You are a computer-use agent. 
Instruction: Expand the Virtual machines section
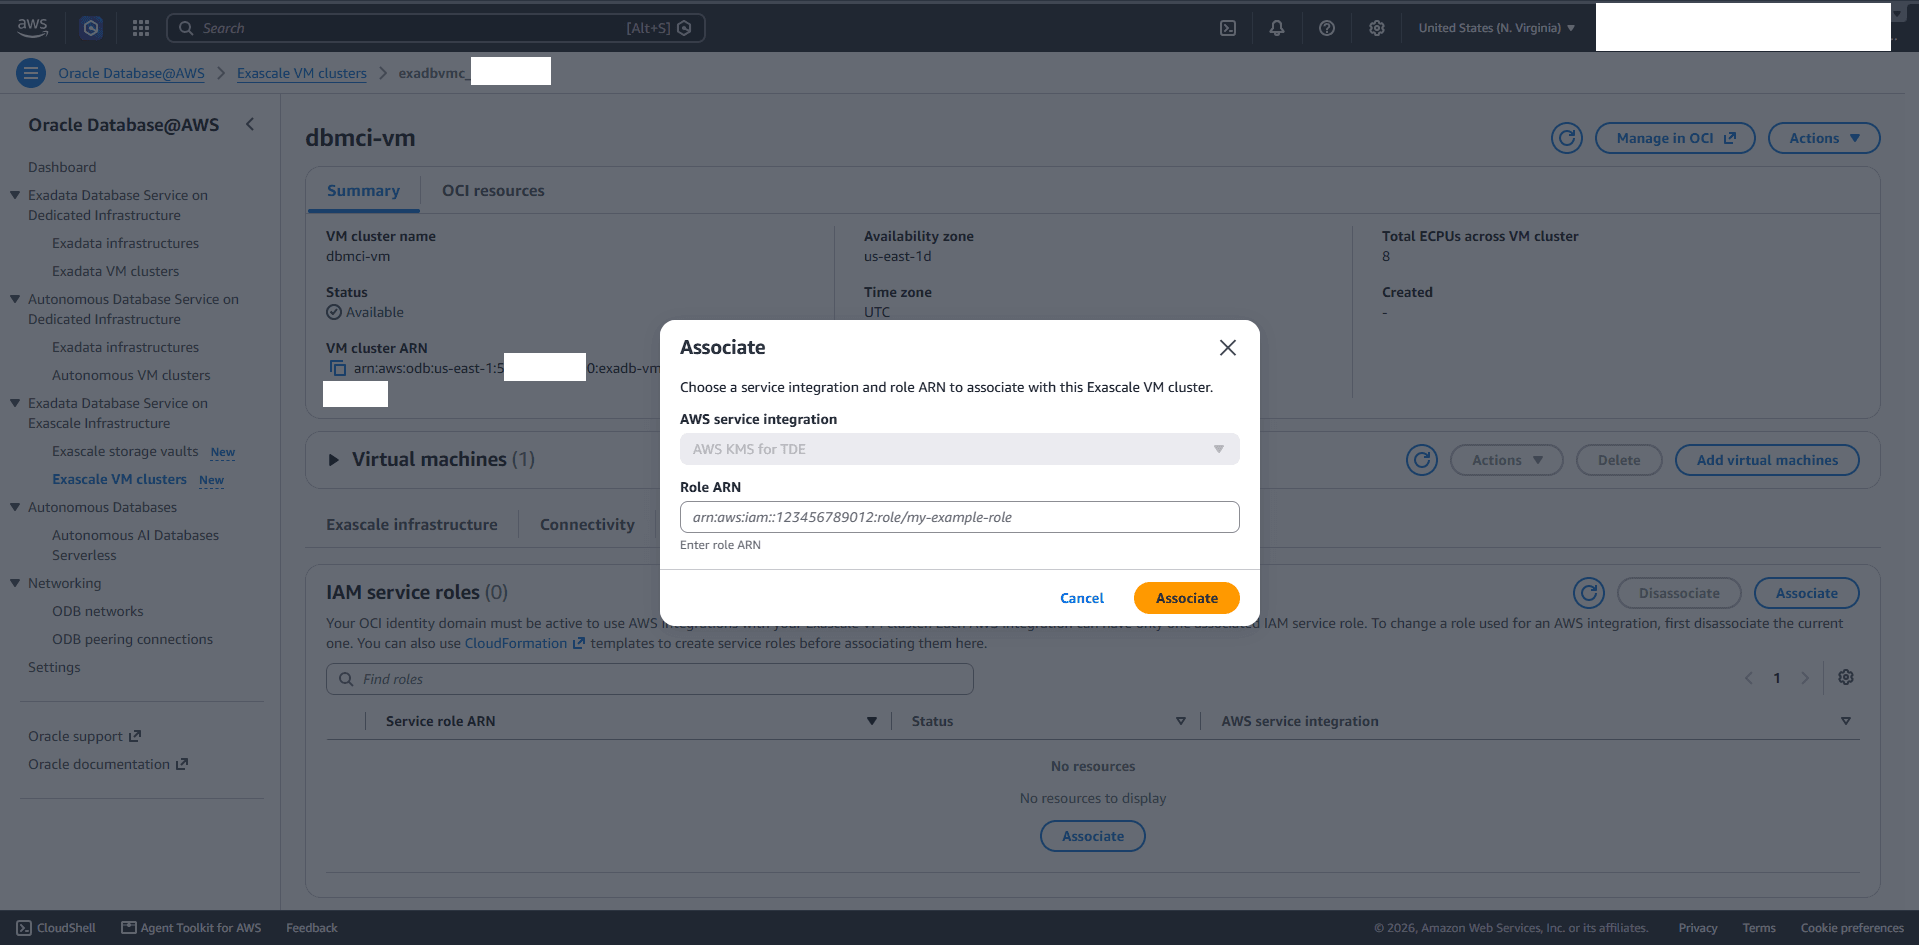[x=334, y=460]
